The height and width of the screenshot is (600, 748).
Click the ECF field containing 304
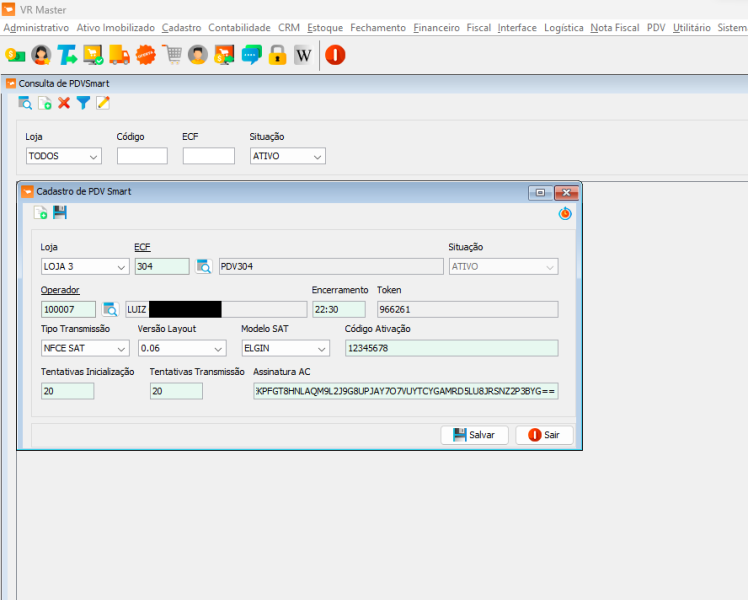point(162,266)
